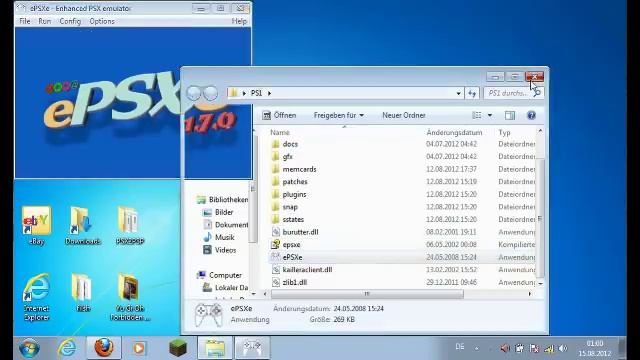Open Minecraft from taskbar

(x=178, y=348)
